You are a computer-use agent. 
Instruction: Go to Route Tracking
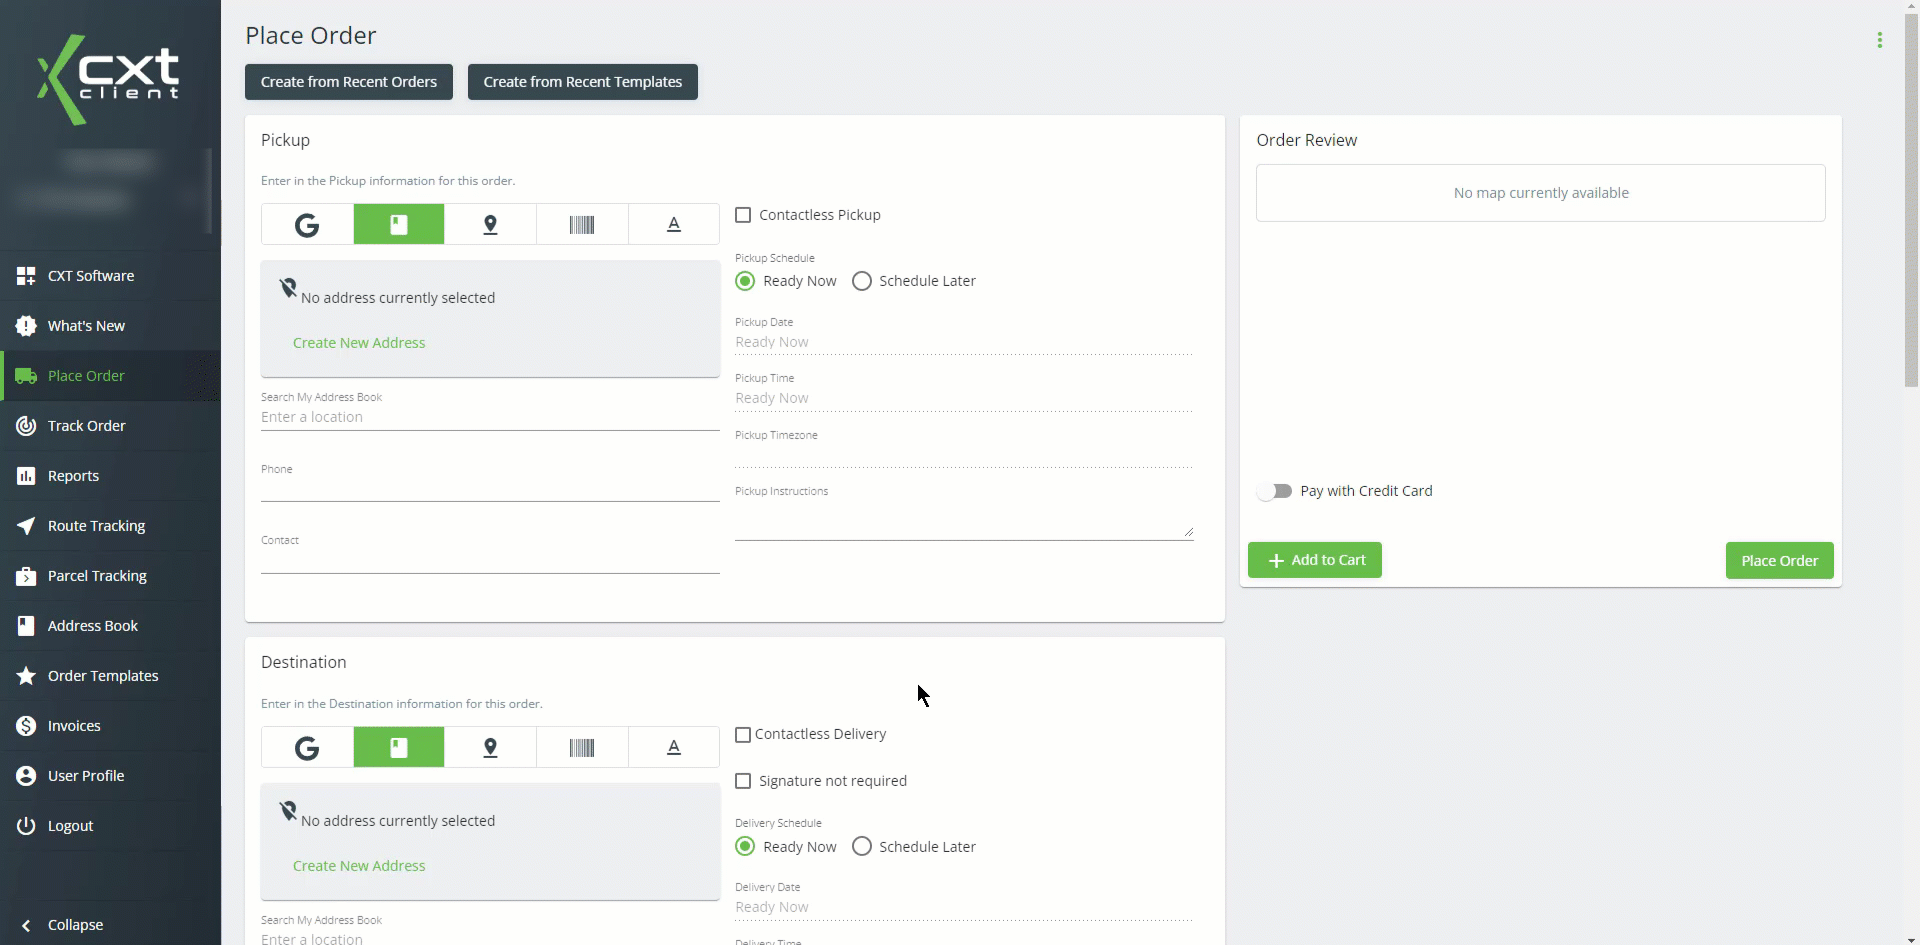96,525
